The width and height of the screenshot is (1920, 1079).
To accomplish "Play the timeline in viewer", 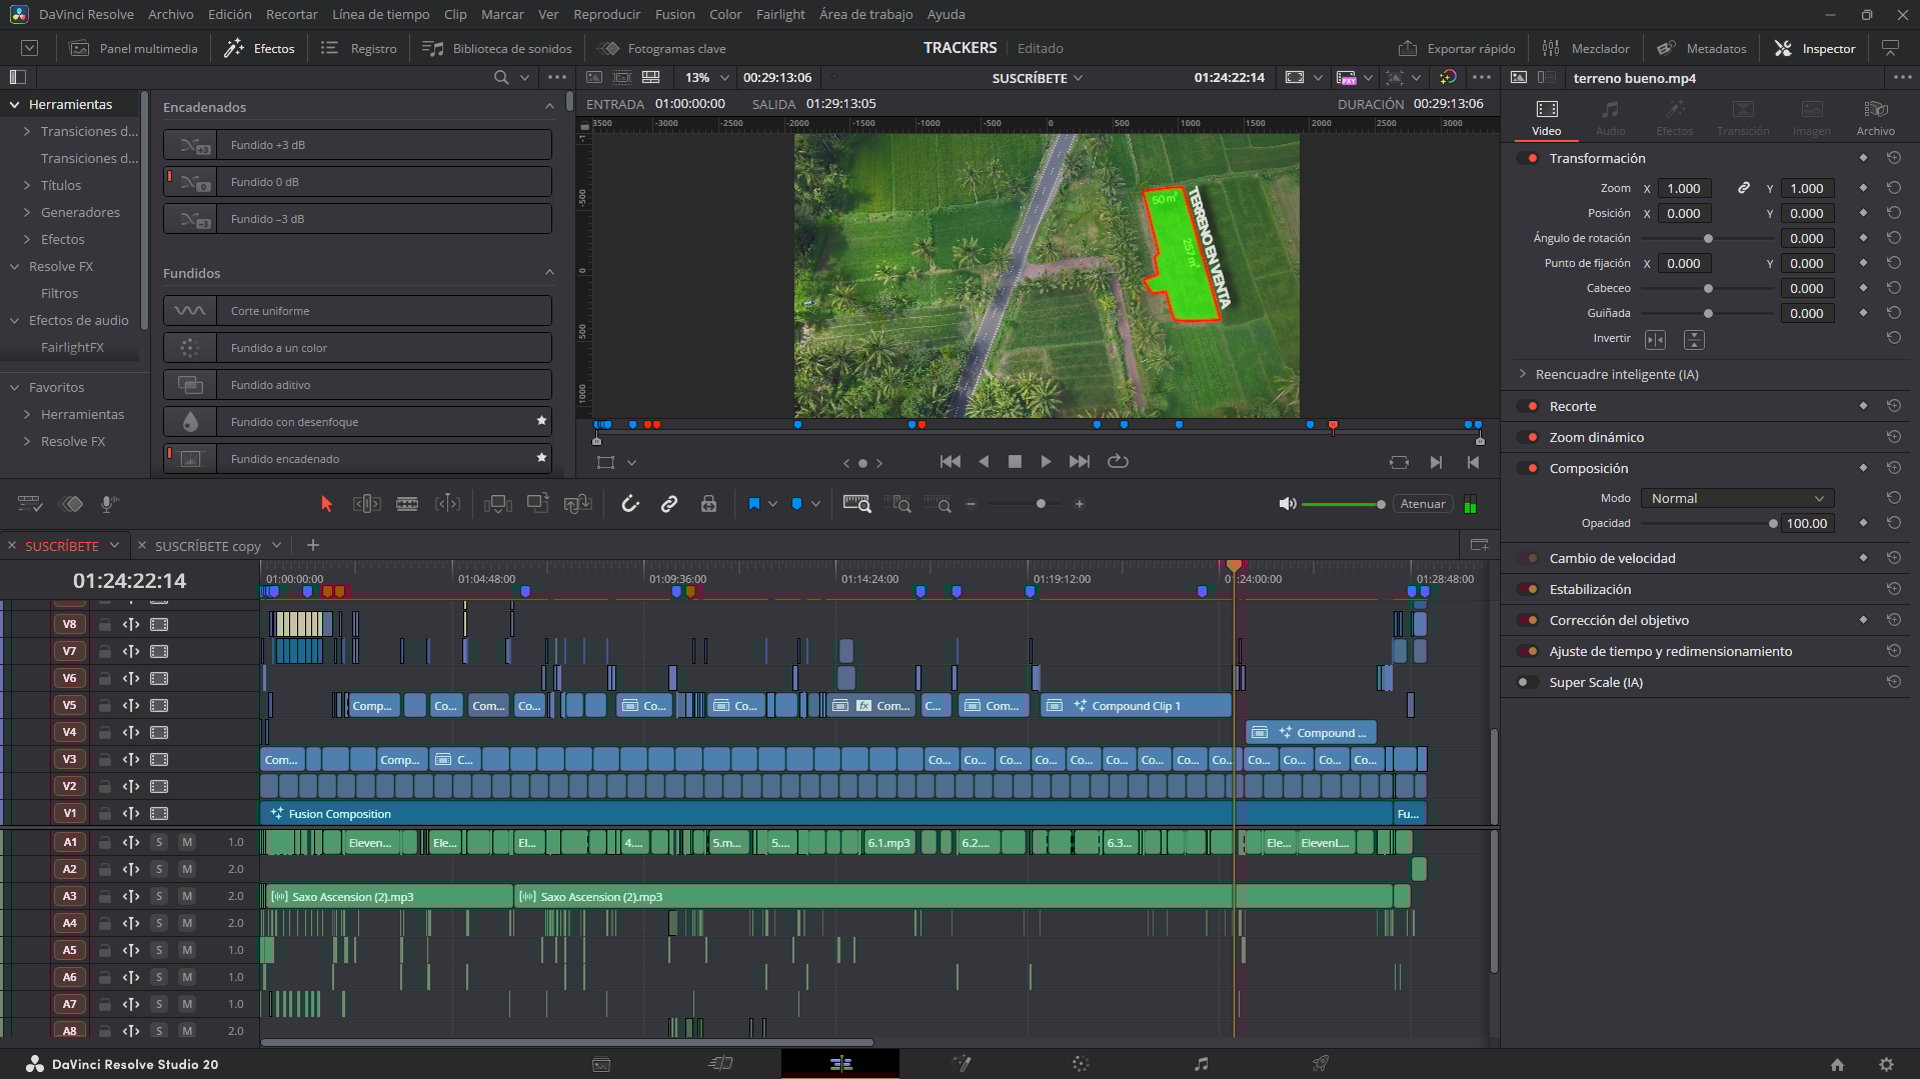I will pos(1046,462).
